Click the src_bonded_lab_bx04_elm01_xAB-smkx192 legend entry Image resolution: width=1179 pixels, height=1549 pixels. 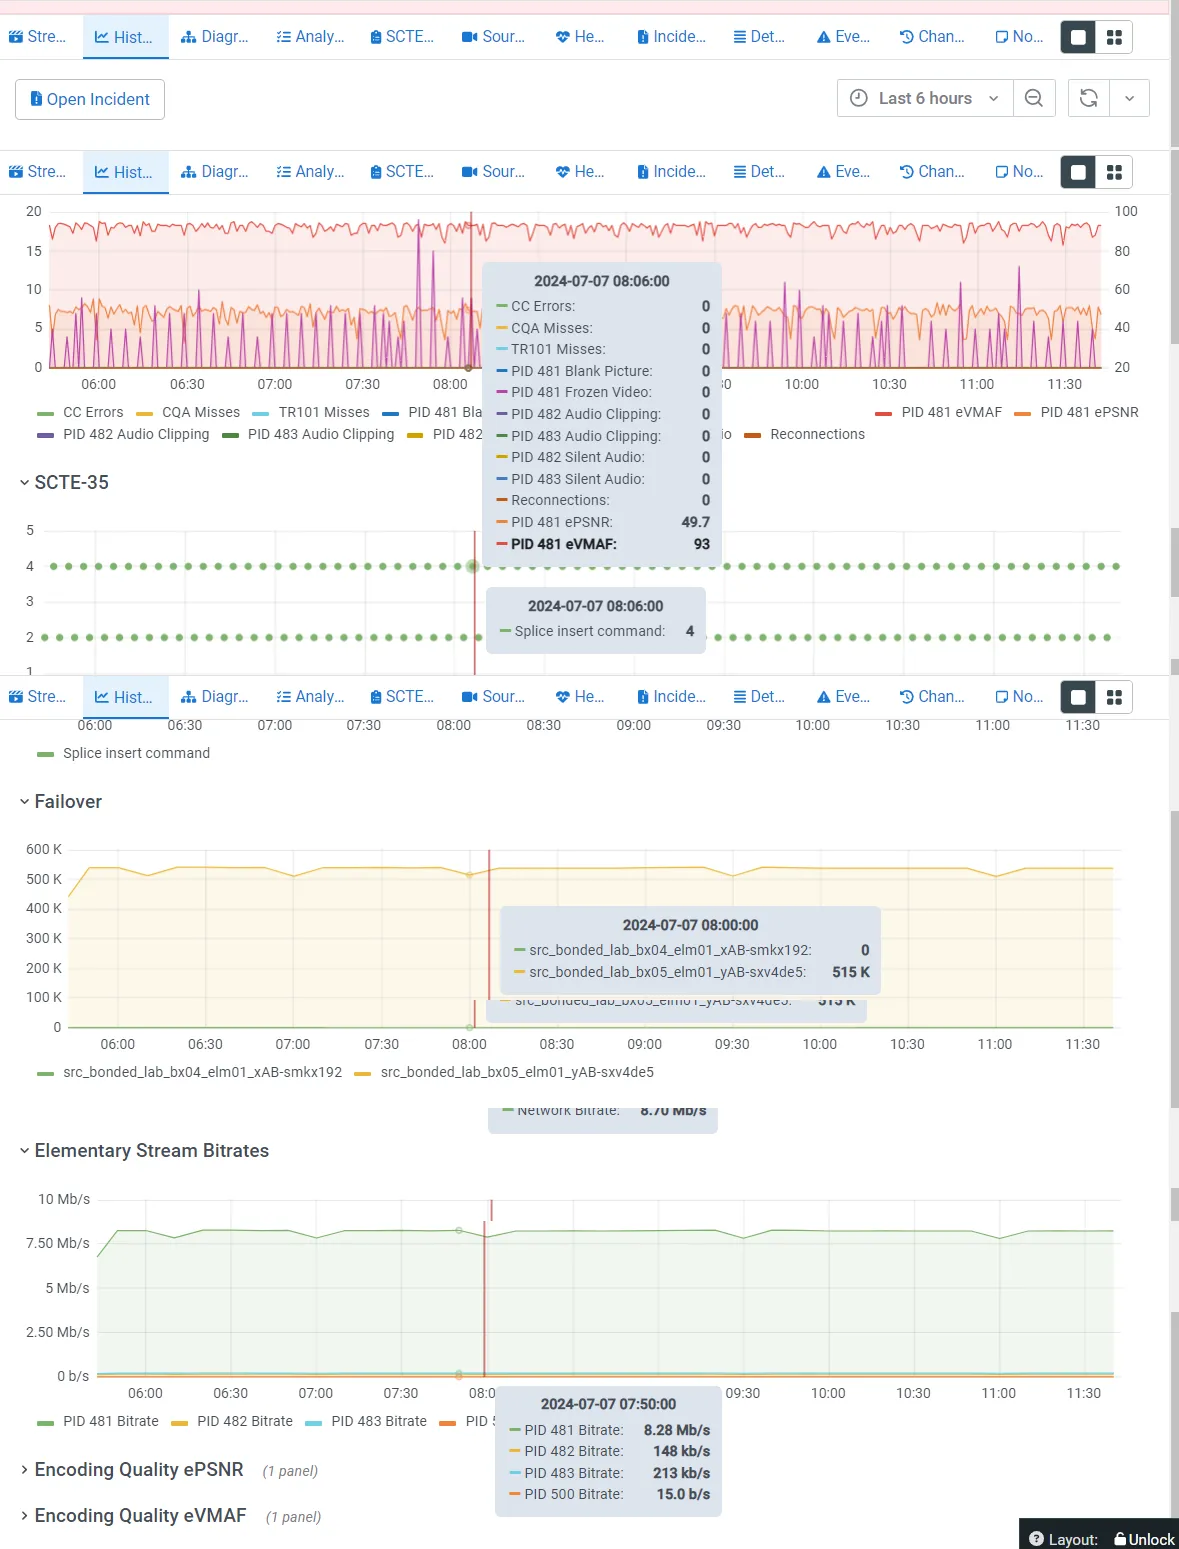click(189, 1072)
